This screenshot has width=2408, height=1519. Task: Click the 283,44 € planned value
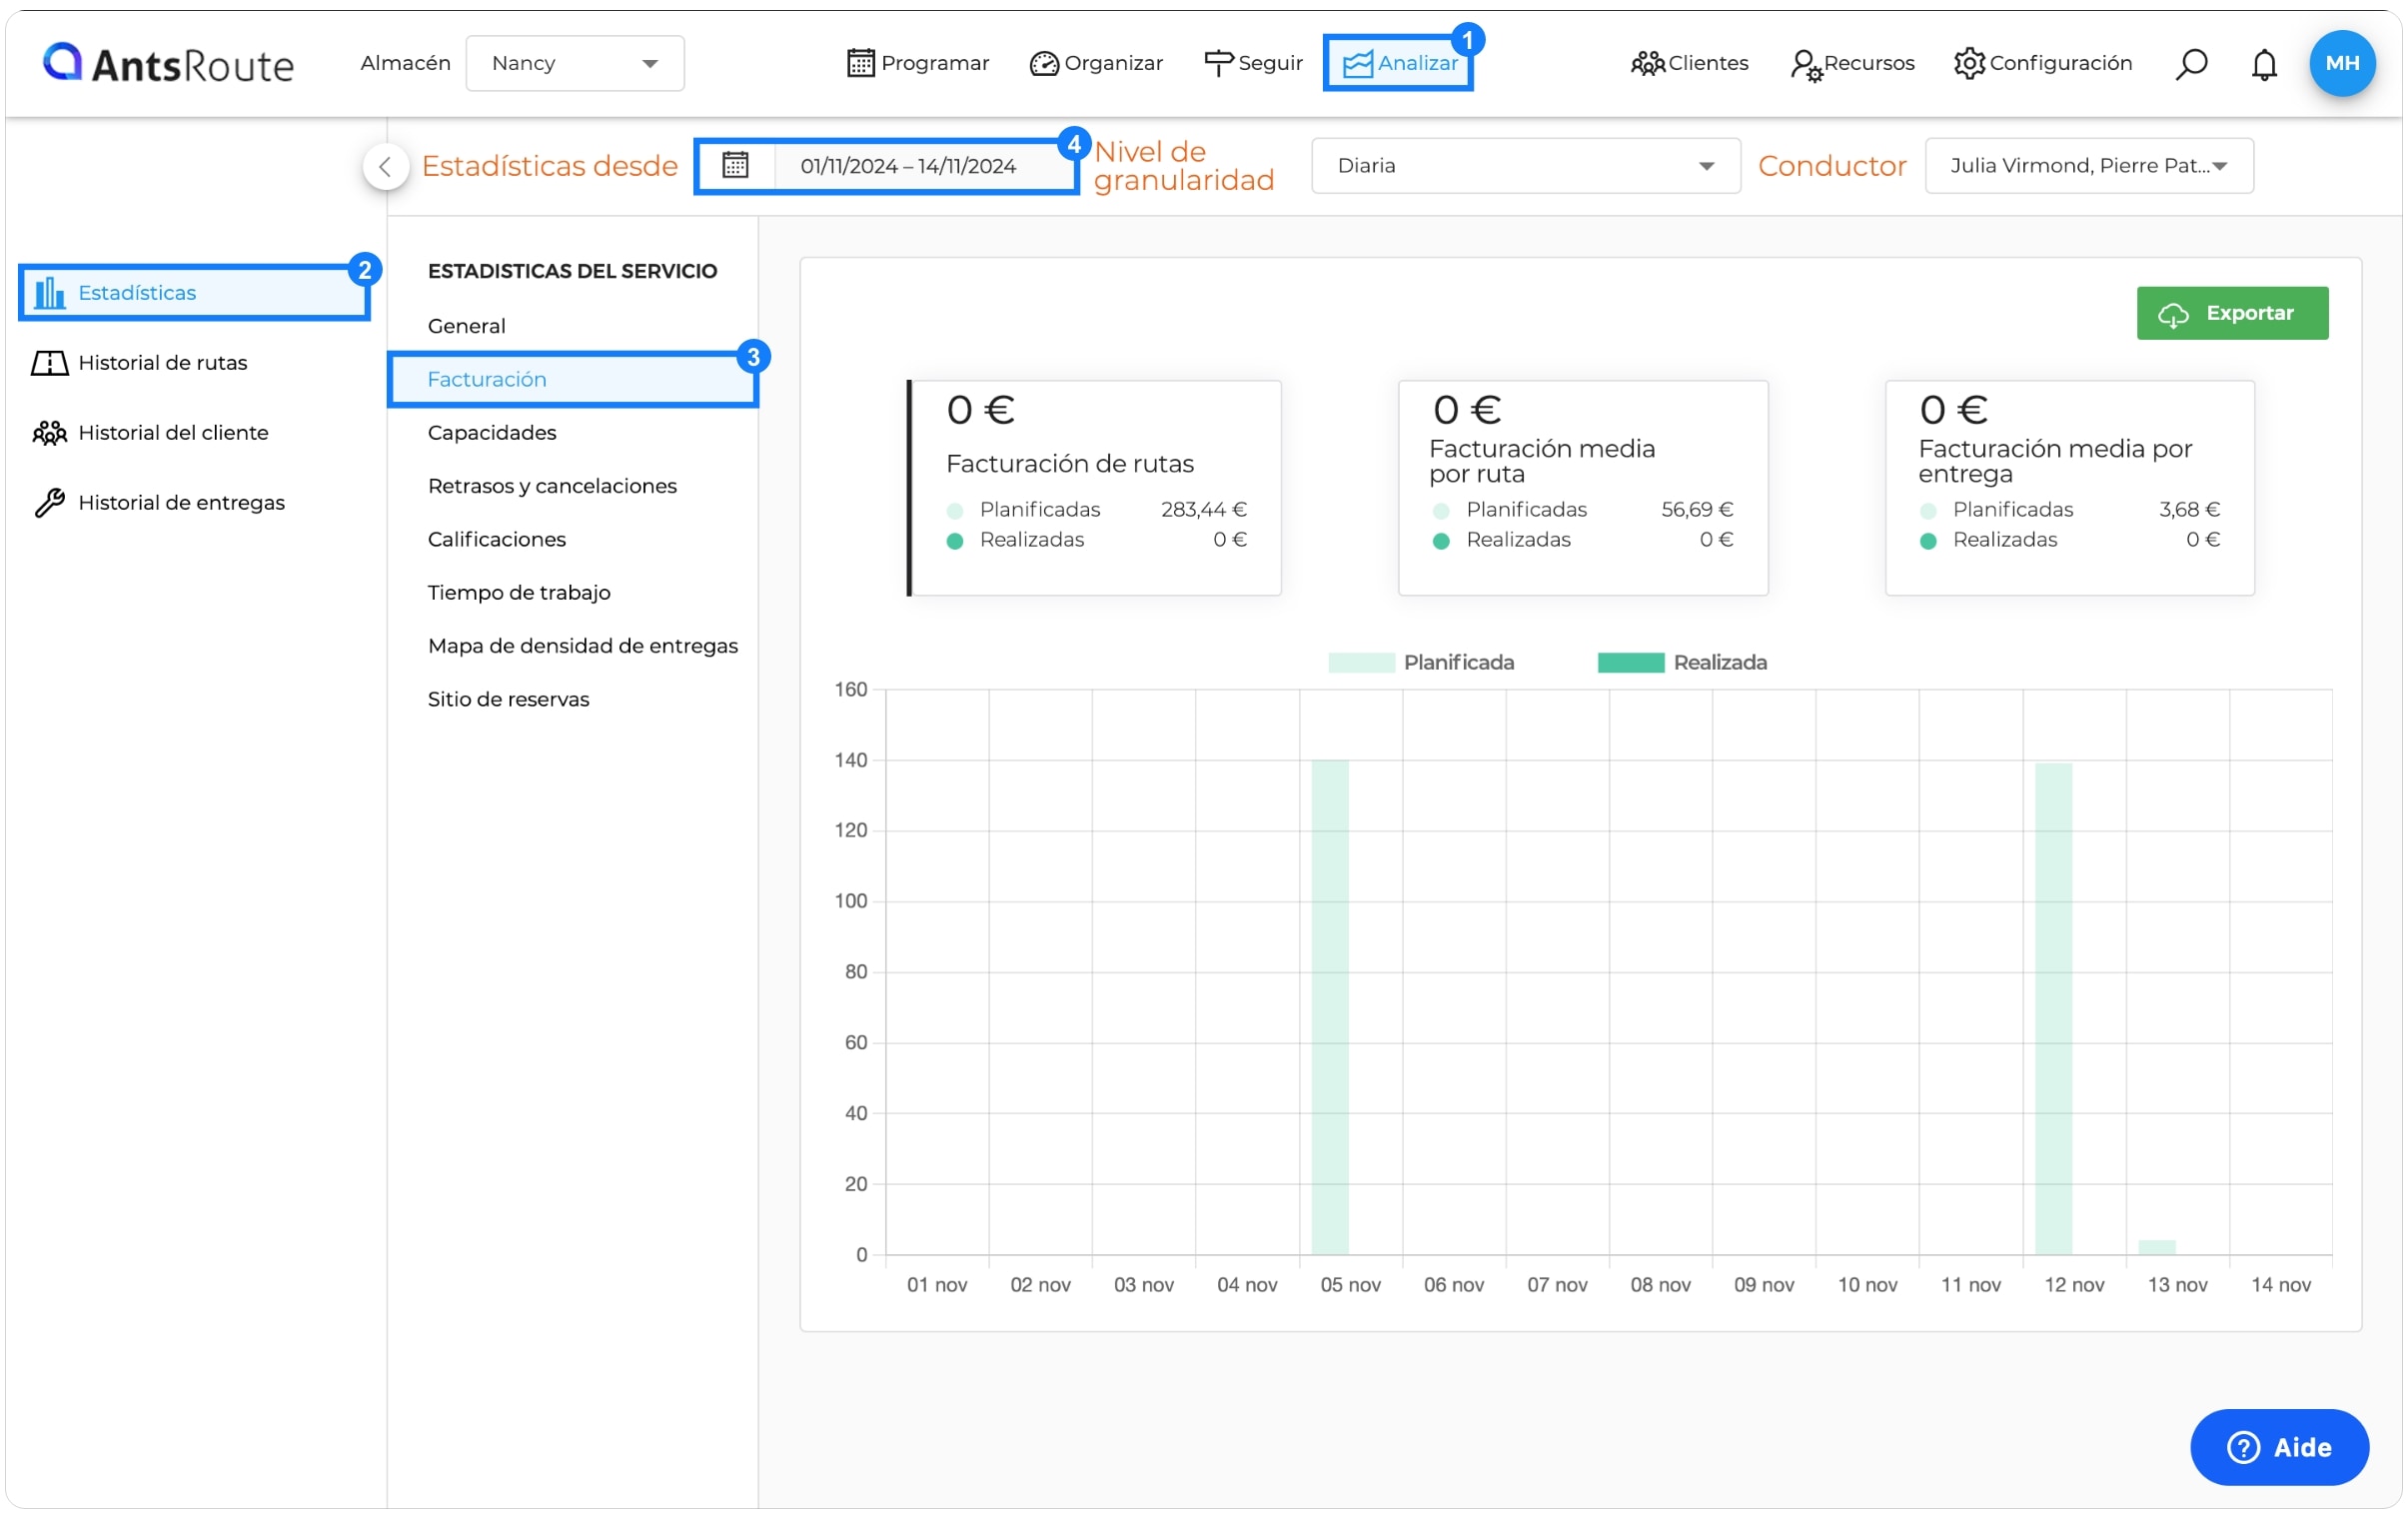click(1204, 510)
